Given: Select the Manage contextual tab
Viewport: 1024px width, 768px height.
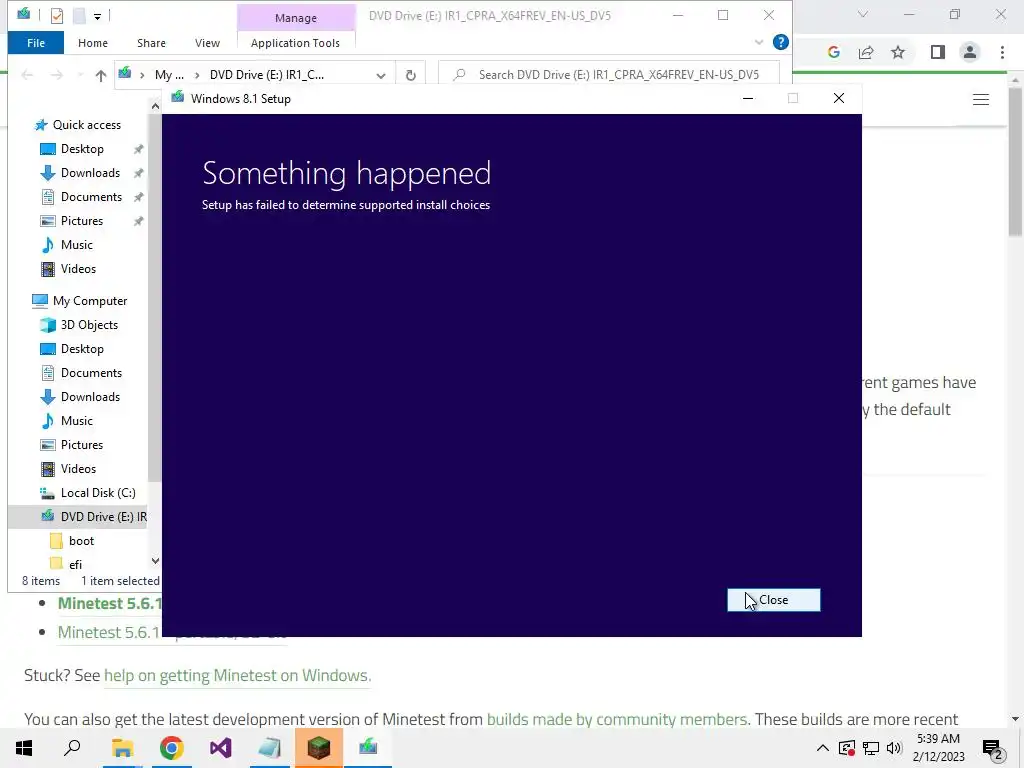Looking at the screenshot, I should coord(296,18).
